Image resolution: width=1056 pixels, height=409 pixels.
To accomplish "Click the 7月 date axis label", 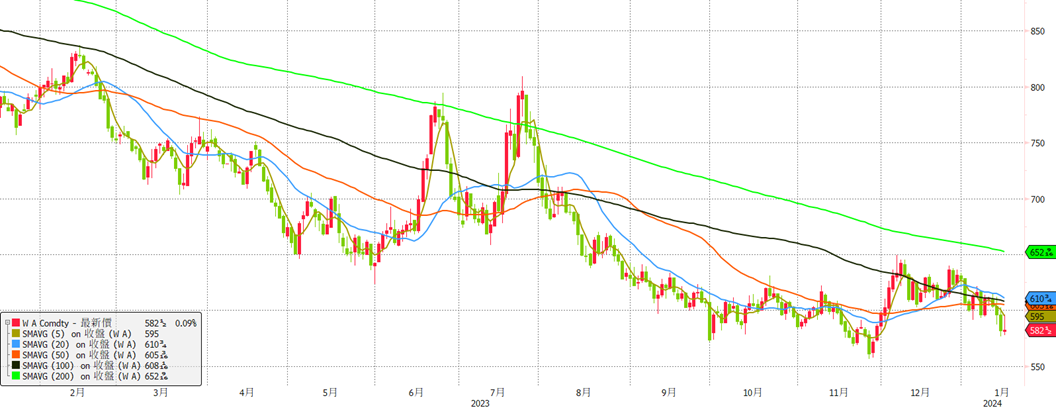I will coord(498,393).
